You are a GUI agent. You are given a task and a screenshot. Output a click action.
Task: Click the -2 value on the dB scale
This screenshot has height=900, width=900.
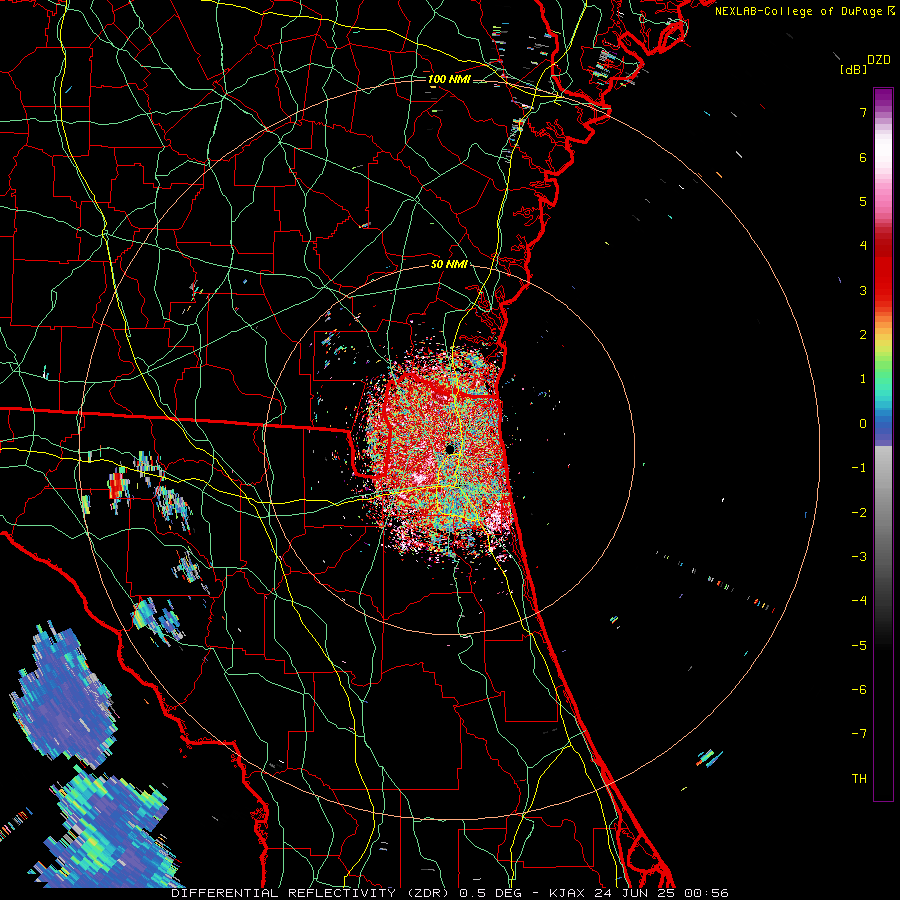(859, 513)
